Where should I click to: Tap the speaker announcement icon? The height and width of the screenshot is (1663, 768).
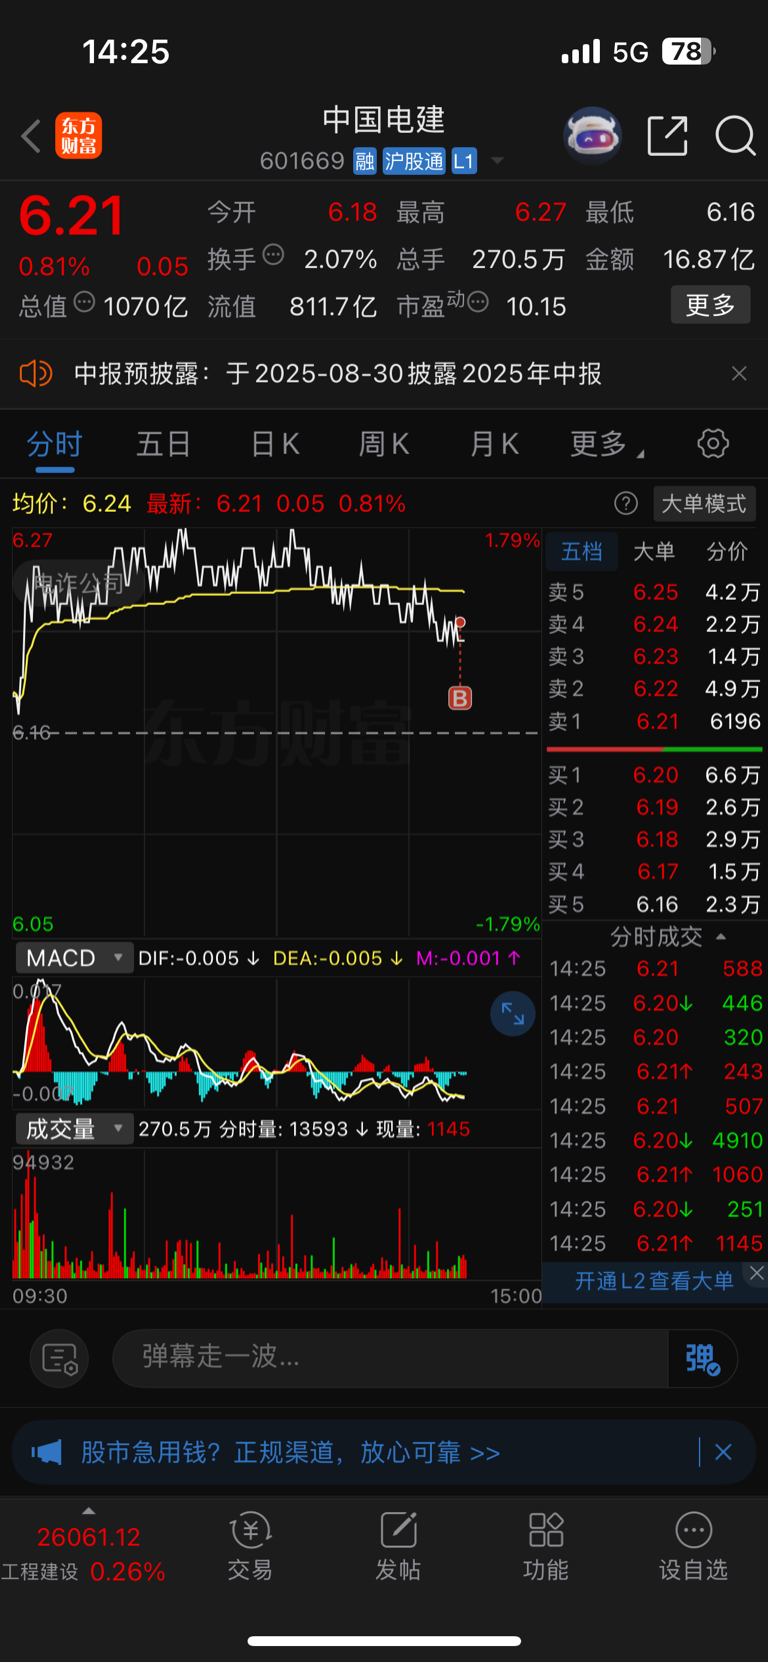point(36,374)
